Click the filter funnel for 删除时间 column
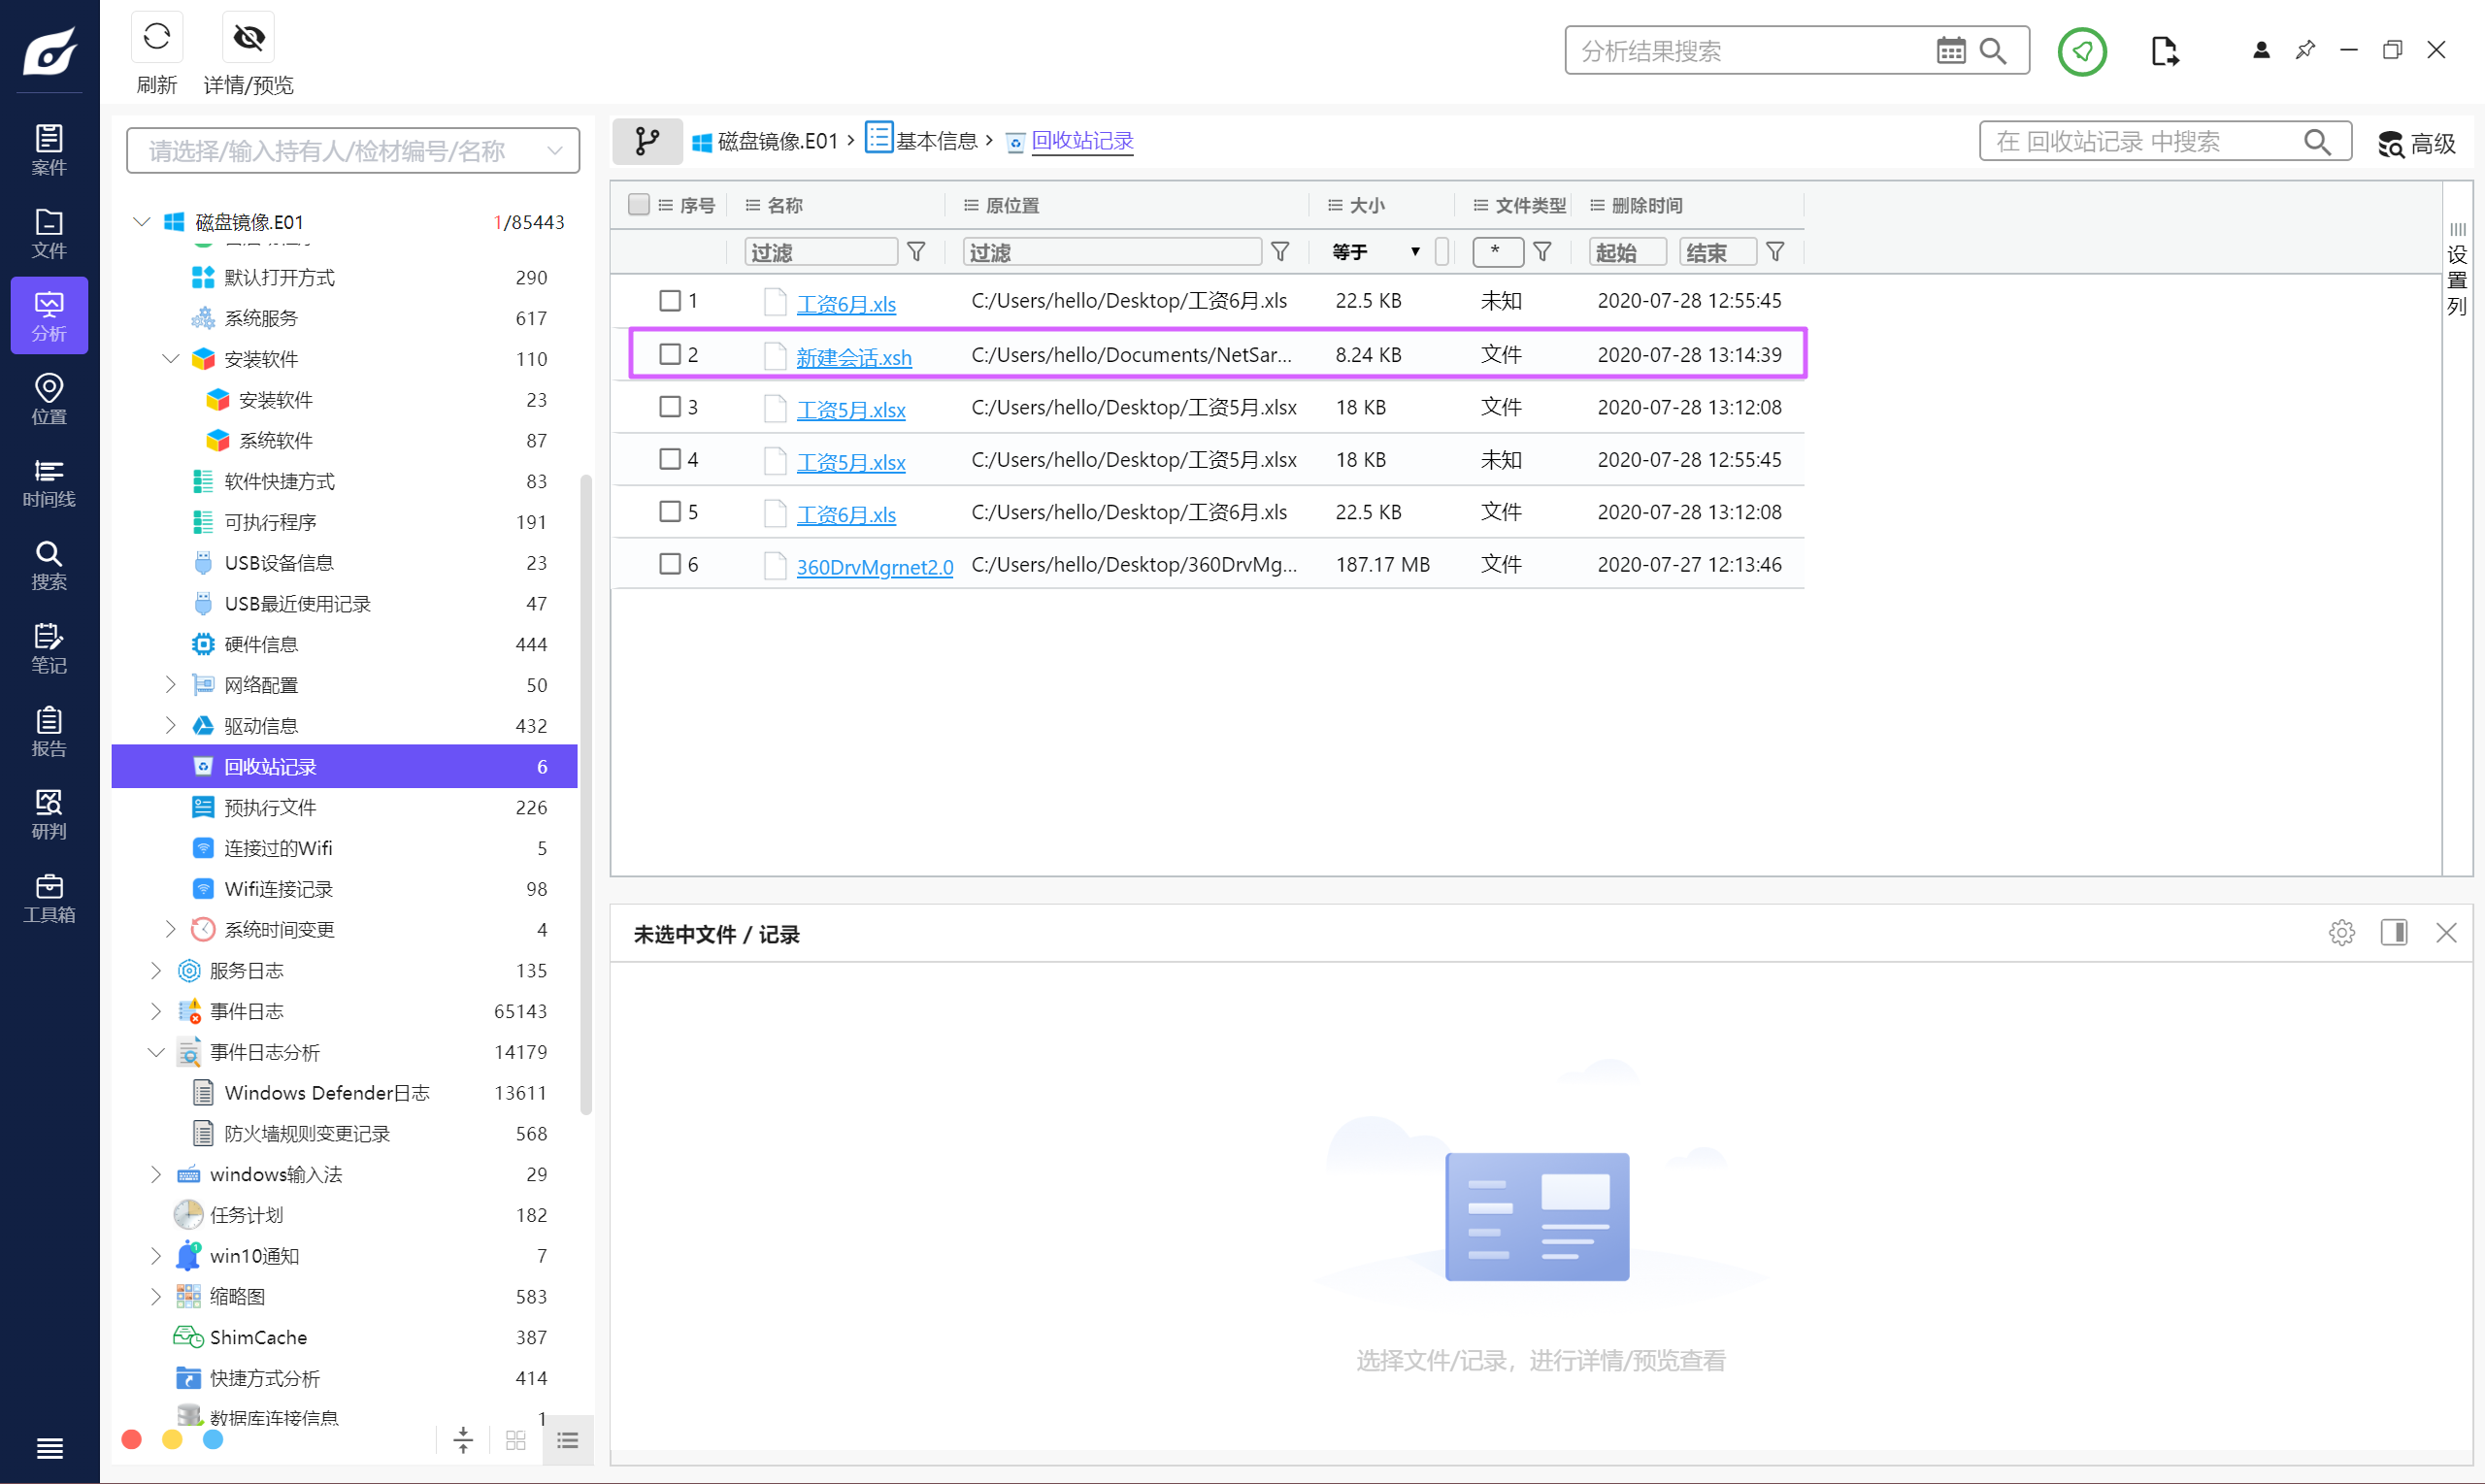The image size is (2485, 1484). coord(1775,252)
